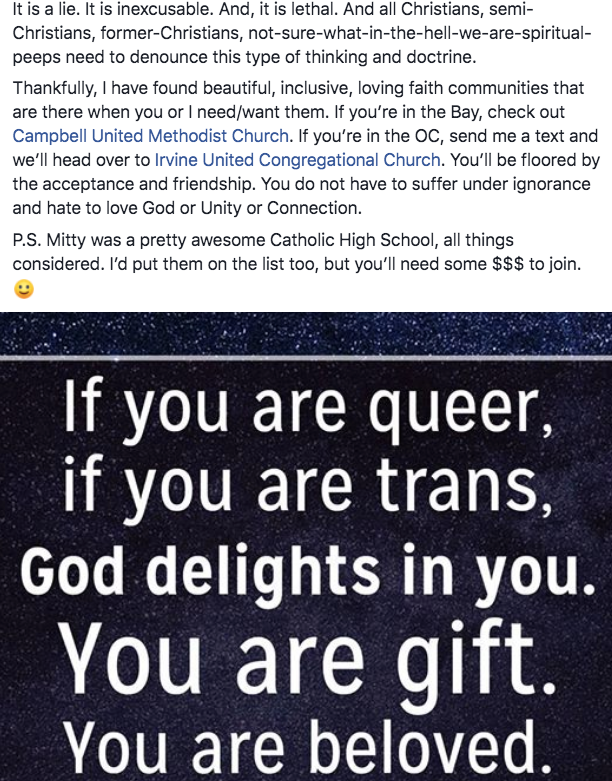612x781 pixels.
Task: Click the smiley face emoji
Action: tap(24, 290)
